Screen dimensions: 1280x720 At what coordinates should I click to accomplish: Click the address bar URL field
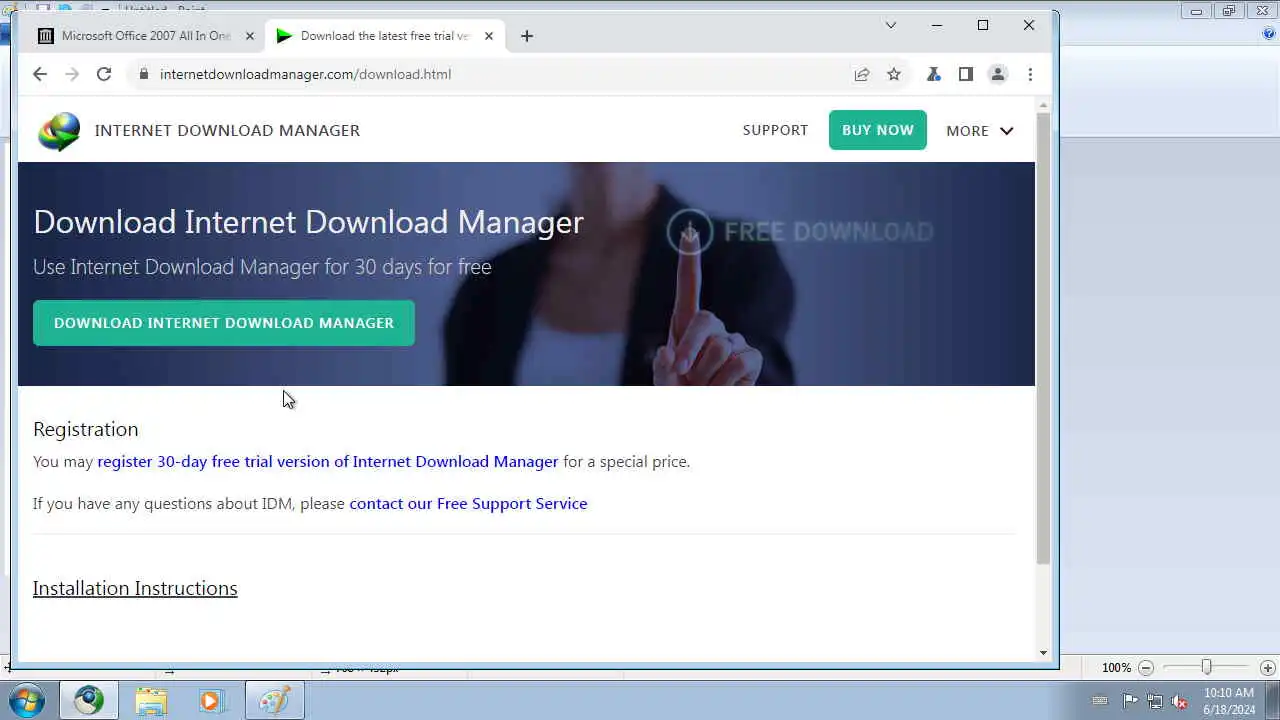pos(490,74)
